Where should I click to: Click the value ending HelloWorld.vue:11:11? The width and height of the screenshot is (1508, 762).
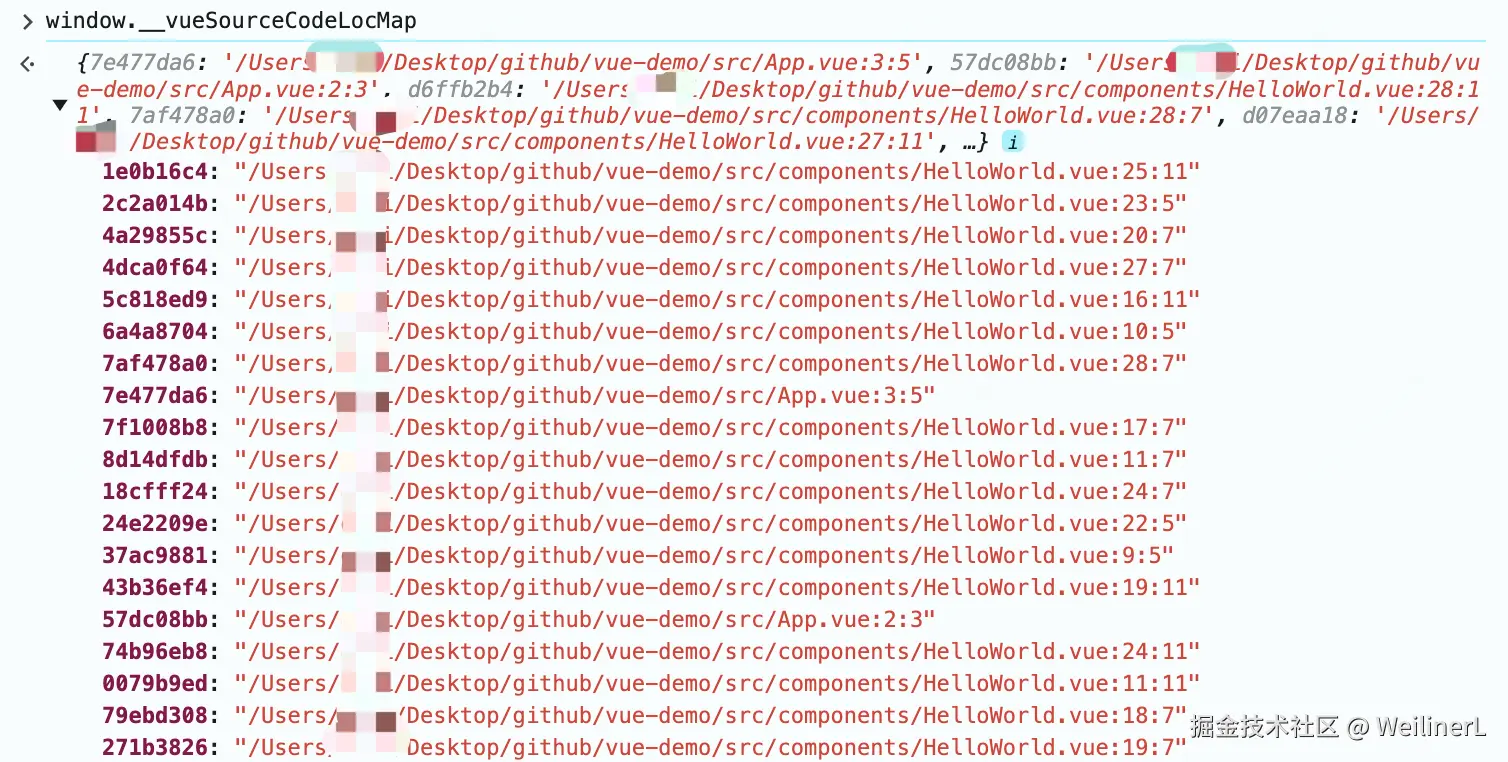pos(717,683)
